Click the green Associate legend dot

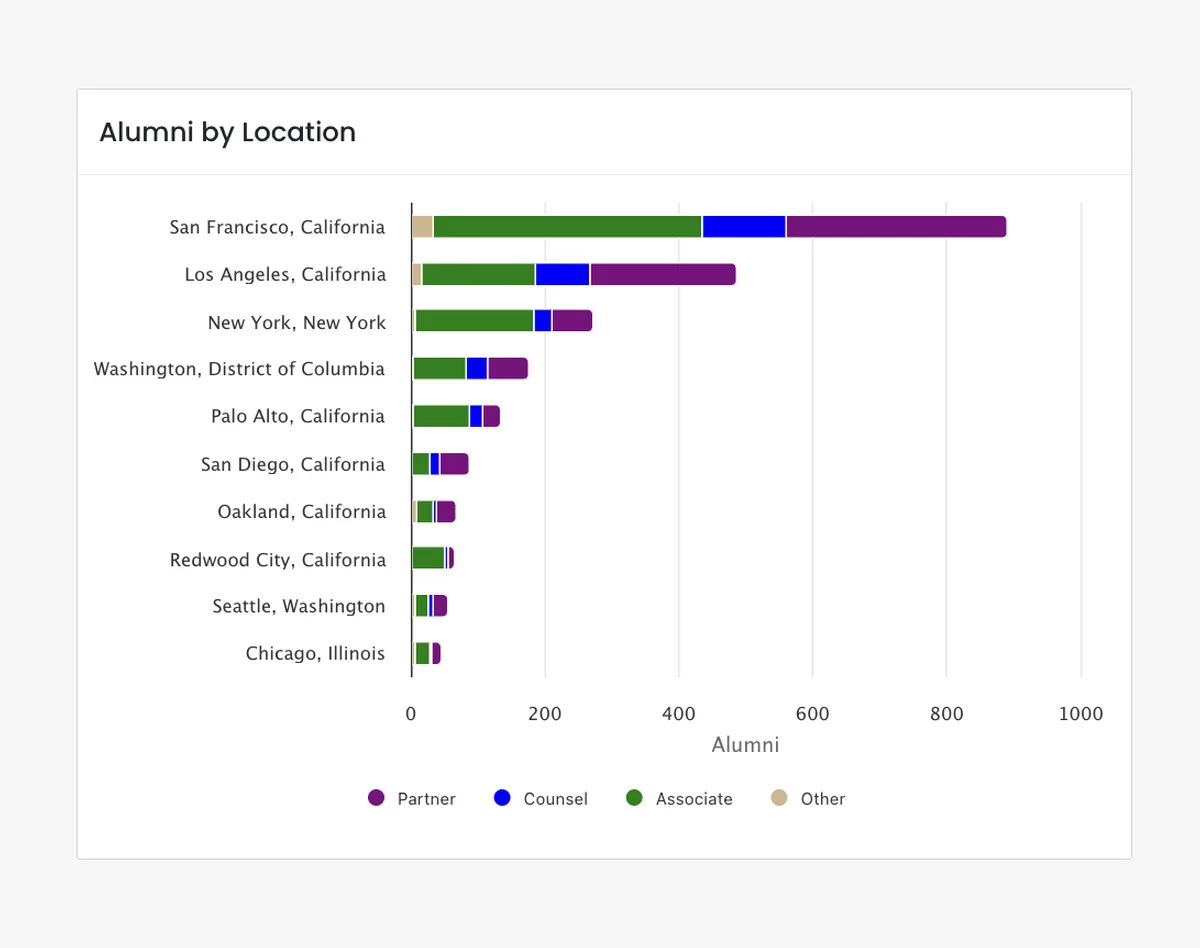point(634,798)
